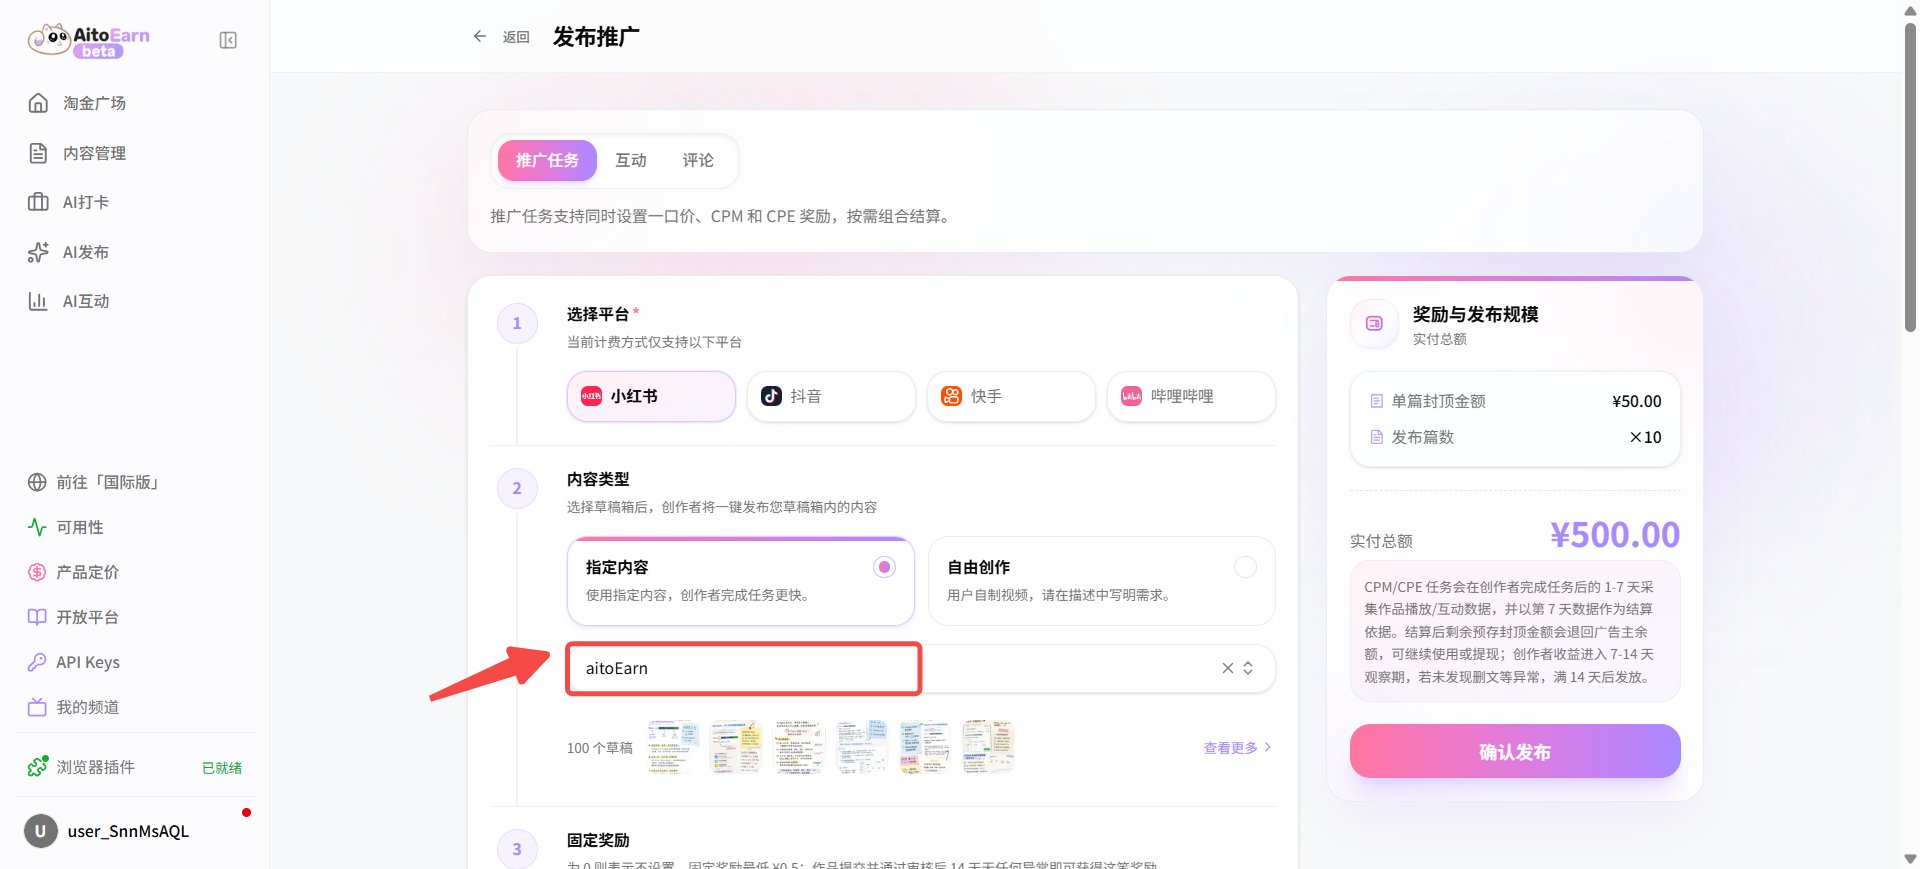Click the TV icon beside 我的频道
1920x869 pixels.
(x=37, y=707)
